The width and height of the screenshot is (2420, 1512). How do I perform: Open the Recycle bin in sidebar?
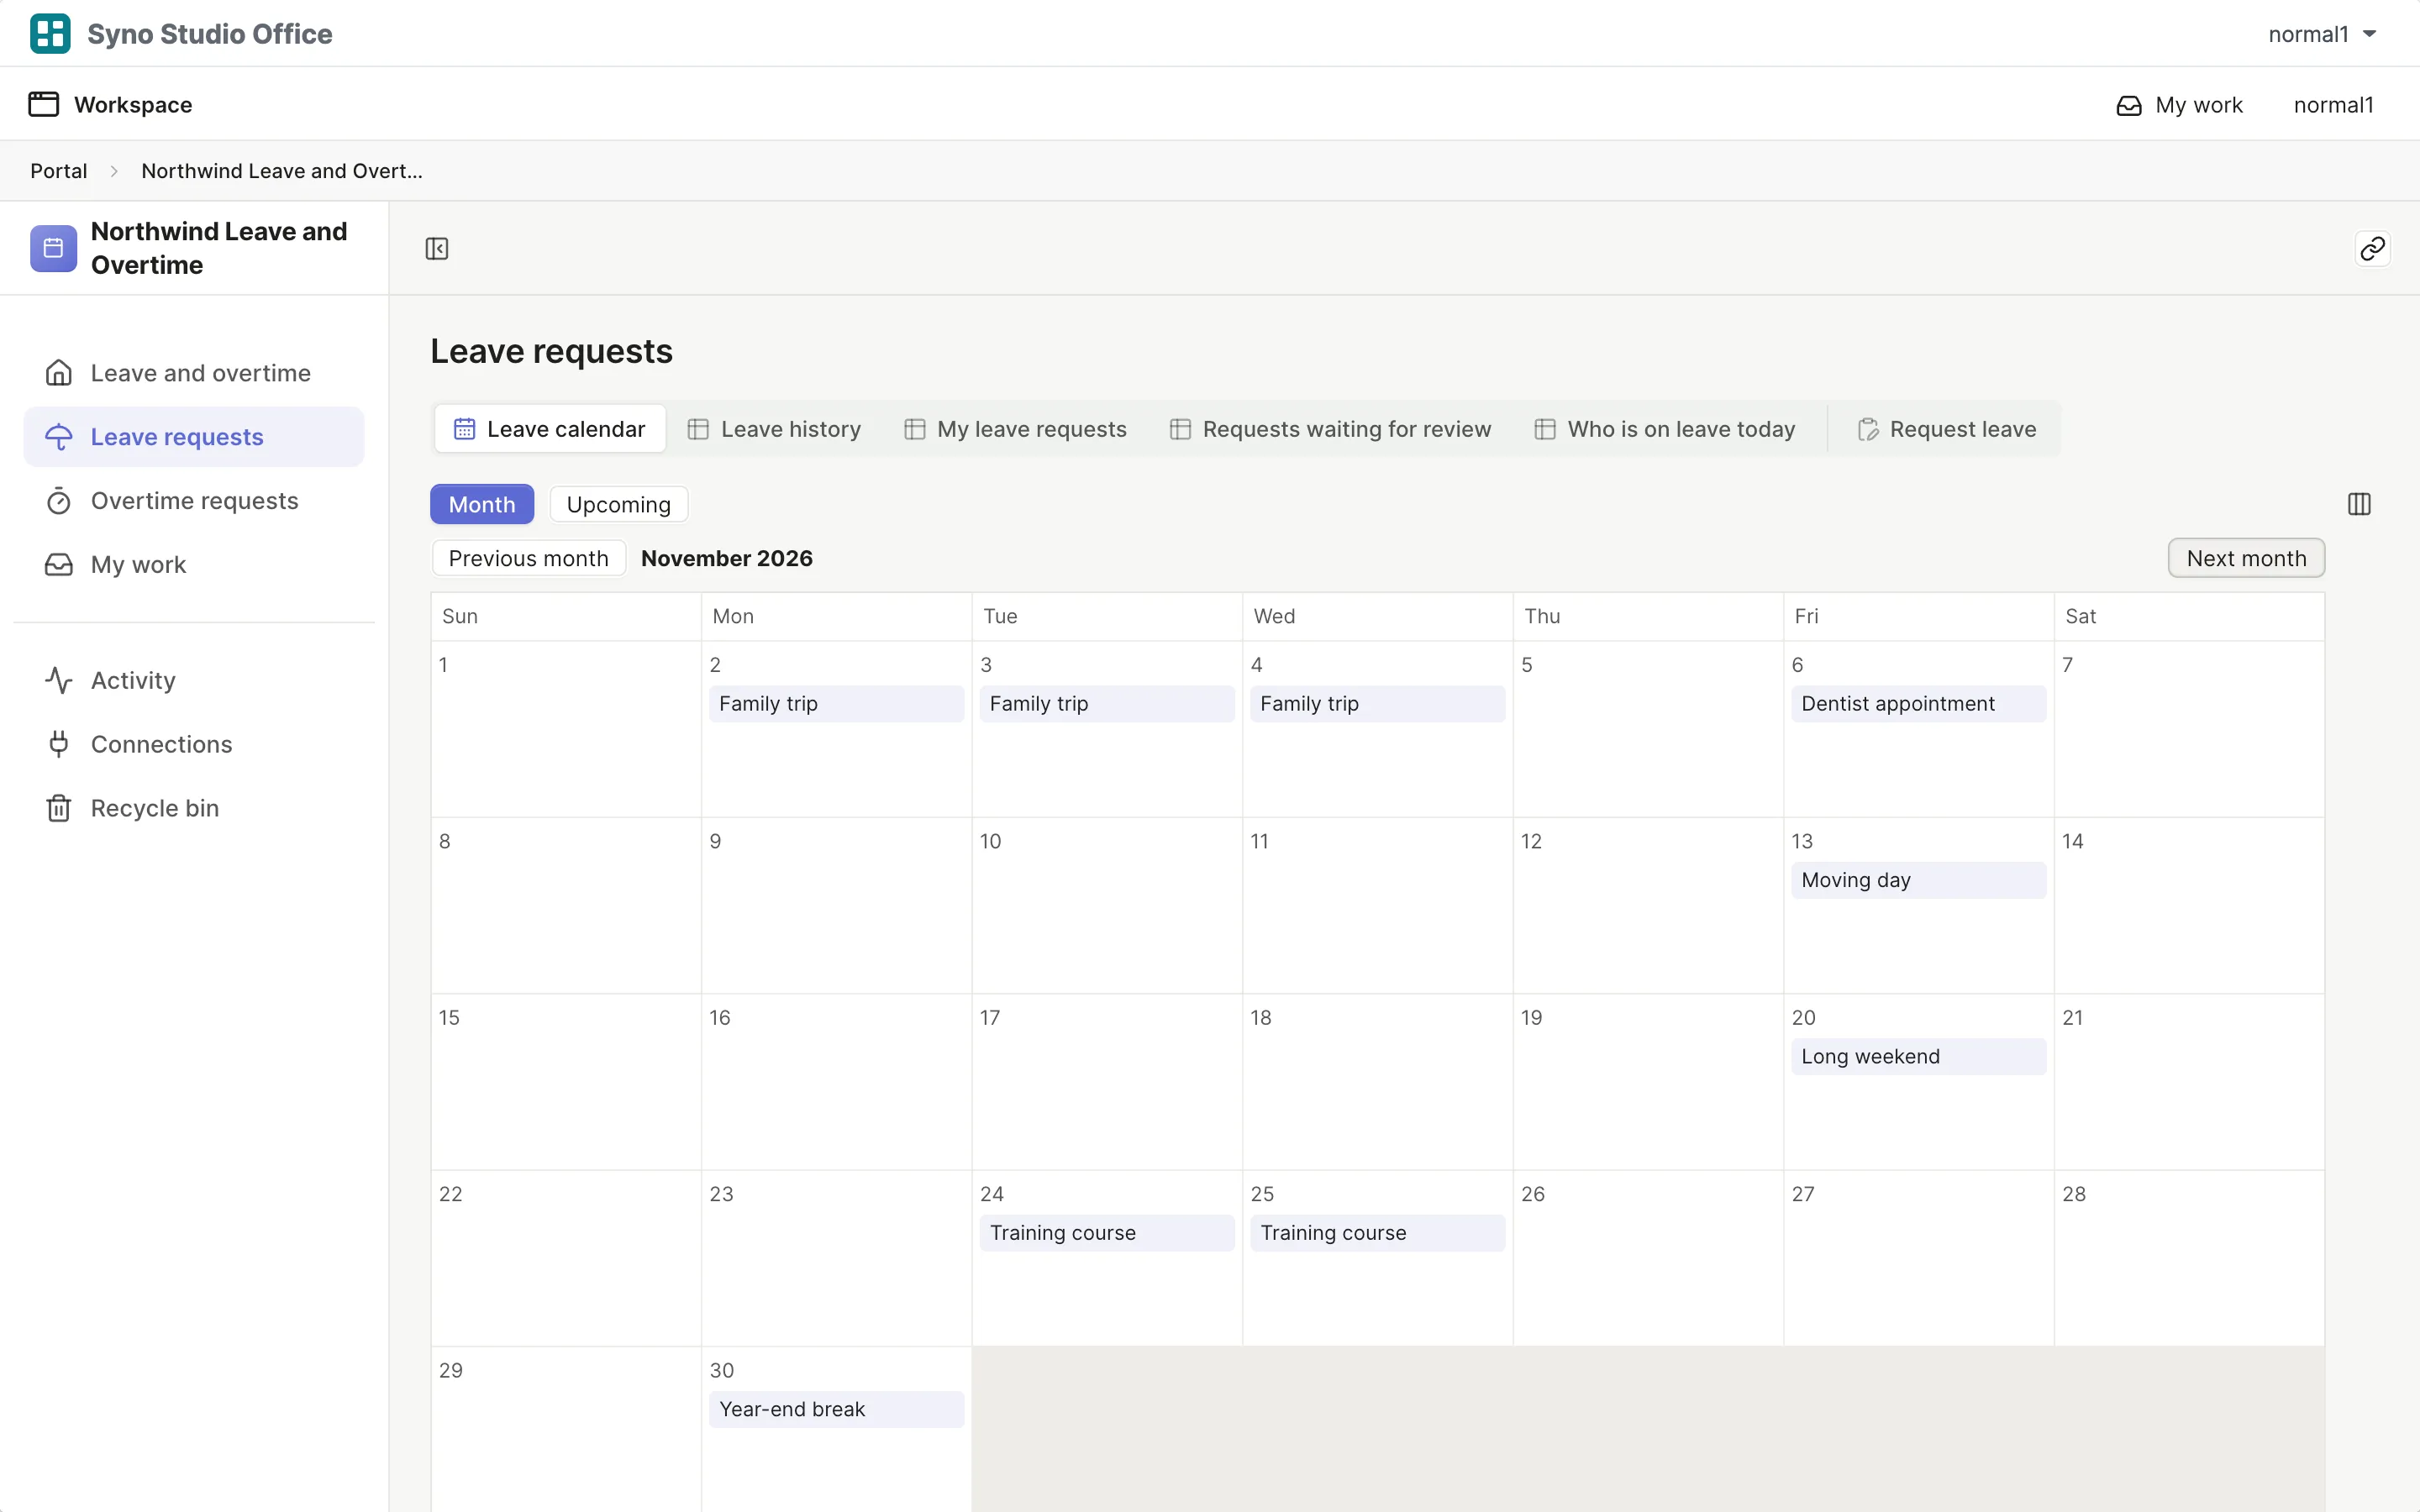(x=194, y=808)
